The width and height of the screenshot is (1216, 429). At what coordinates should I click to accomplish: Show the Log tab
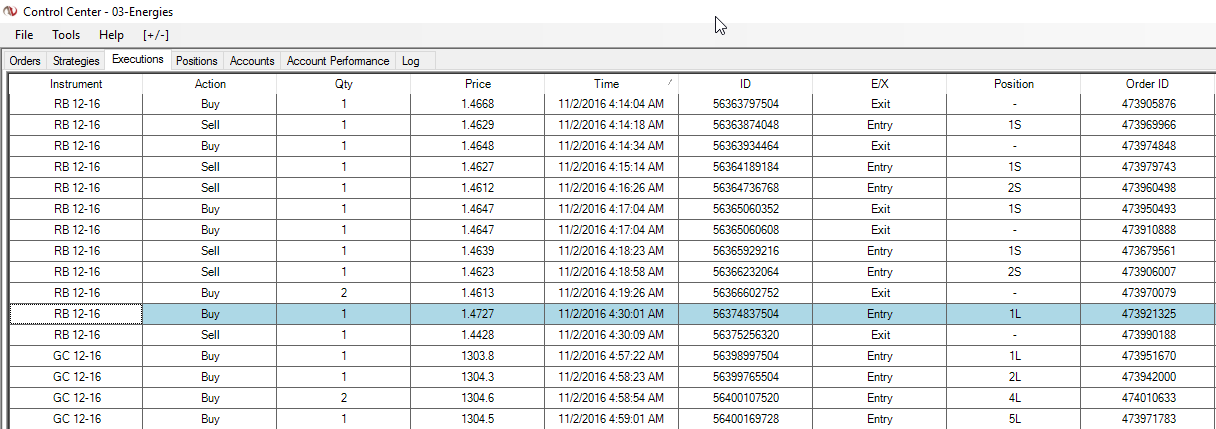410,61
